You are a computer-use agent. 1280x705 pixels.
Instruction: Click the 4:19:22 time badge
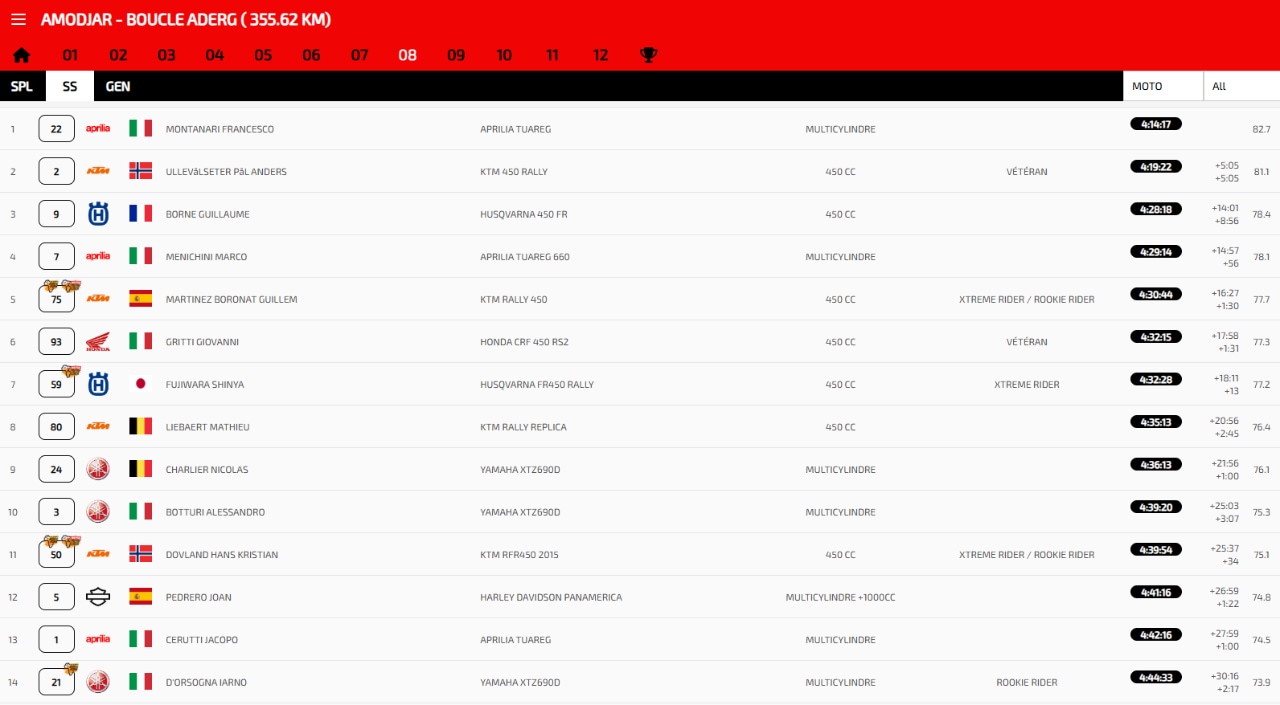point(1156,167)
